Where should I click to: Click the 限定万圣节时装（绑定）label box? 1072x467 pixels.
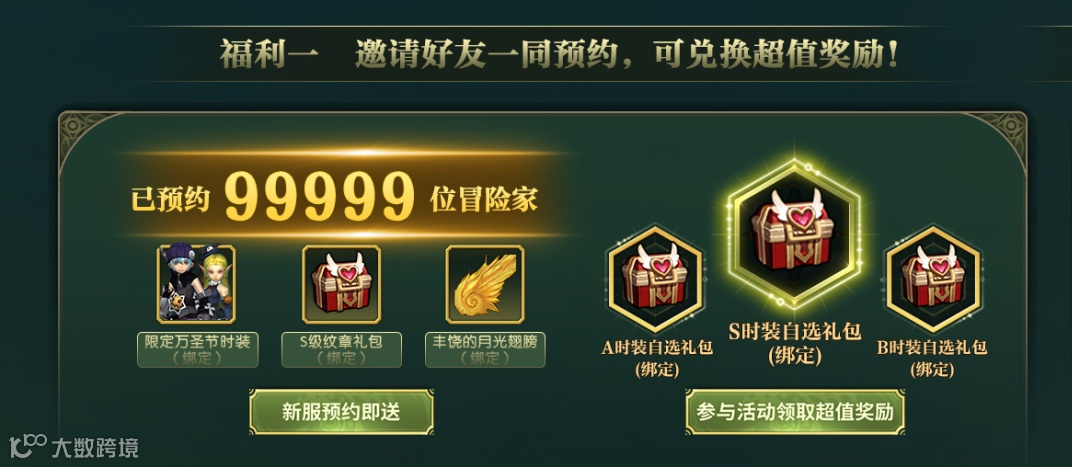[x=198, y=349]
